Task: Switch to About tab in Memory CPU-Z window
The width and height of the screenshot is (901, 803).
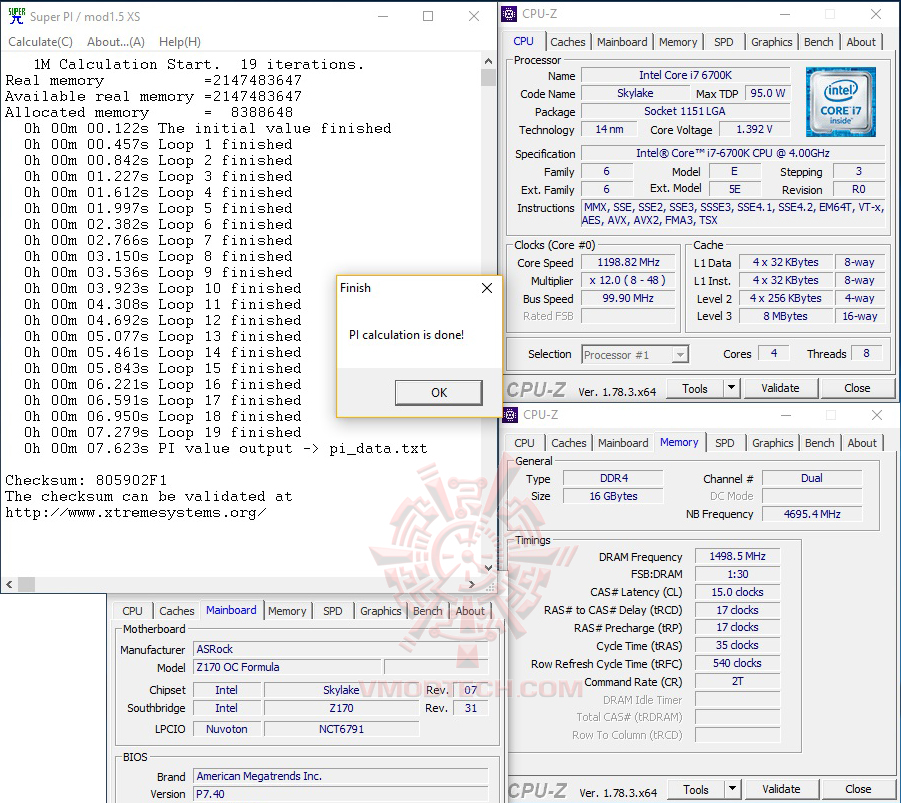Action: 862,443
